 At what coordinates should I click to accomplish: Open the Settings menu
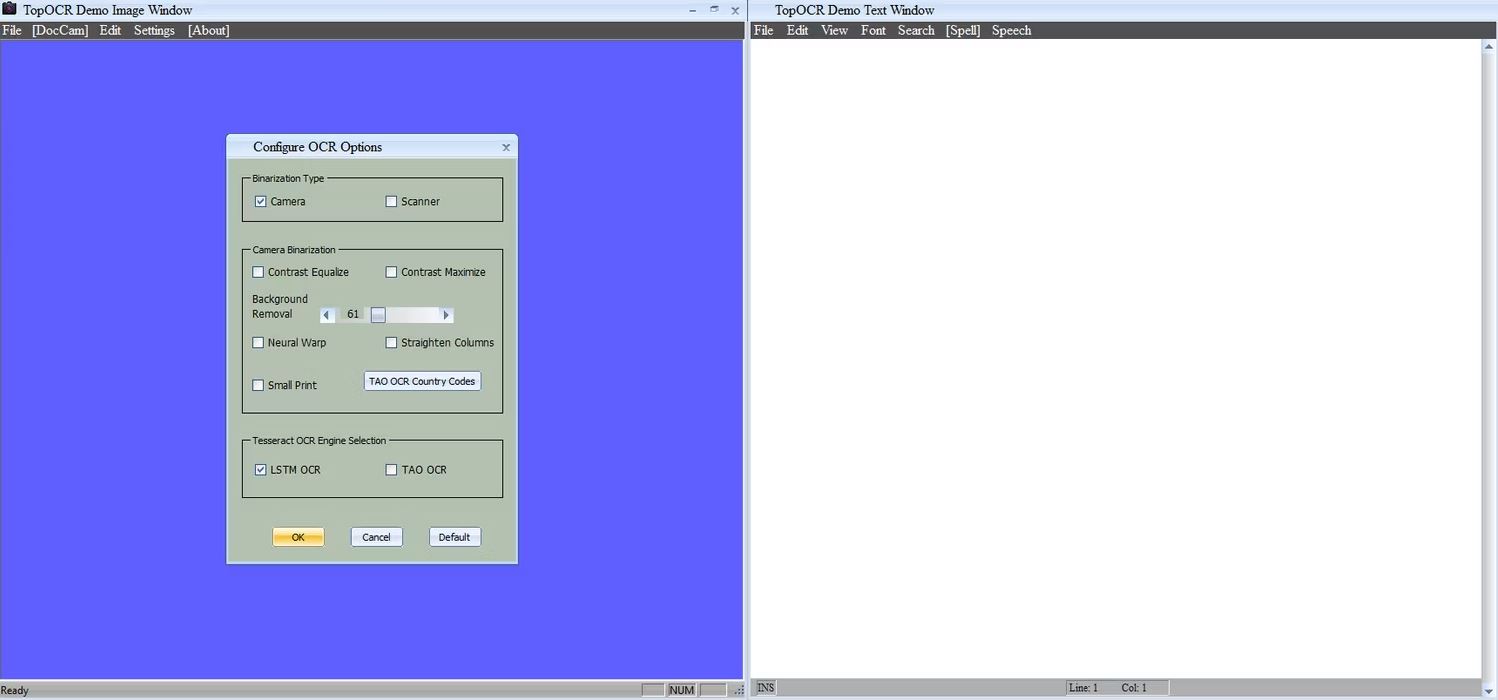[154, 30]
